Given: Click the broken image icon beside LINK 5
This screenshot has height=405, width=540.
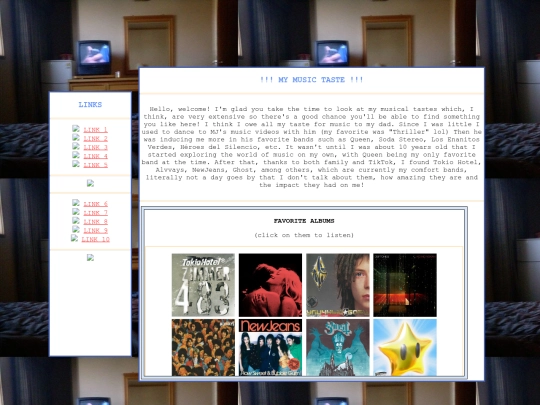Looking at the screenshot, I should tap(76, 164).
